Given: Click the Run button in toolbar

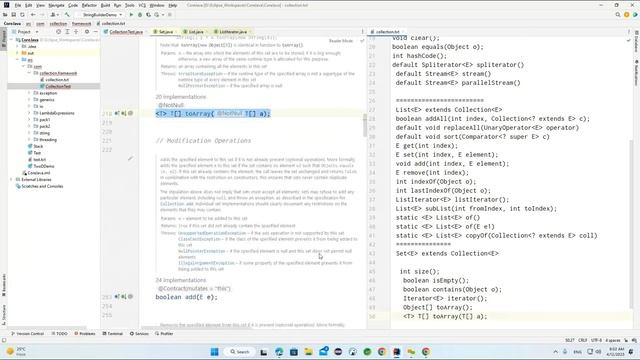Looking at the screenshot, I should (131, 15).
